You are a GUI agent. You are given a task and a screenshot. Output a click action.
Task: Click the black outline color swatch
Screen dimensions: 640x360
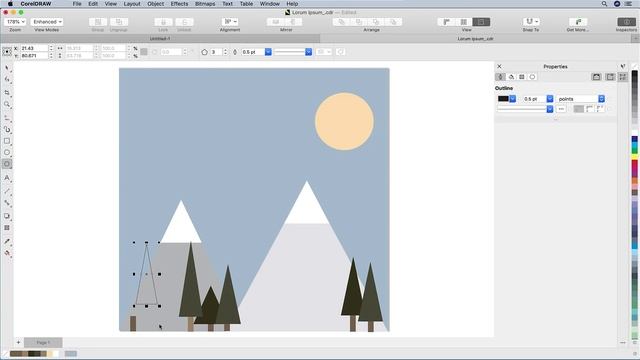click(x=503, y=99)
